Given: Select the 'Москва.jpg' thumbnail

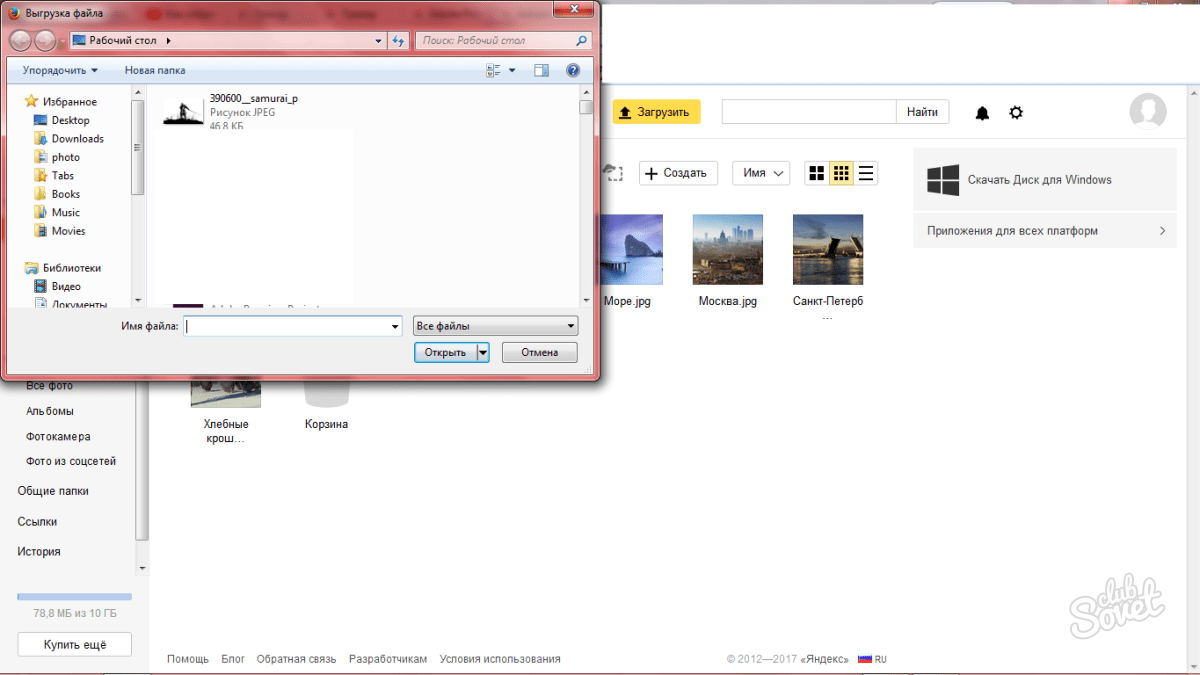Looking at the screenshot, I should coord(727,250).
